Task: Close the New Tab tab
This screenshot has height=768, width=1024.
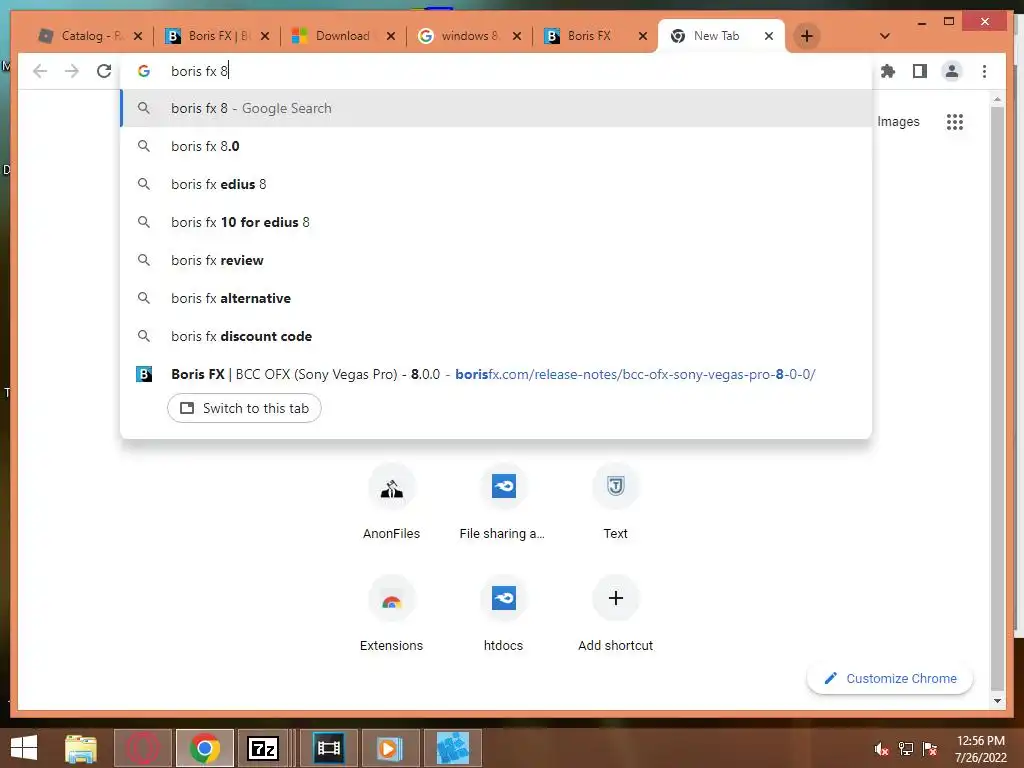Action: pos(769,36)
